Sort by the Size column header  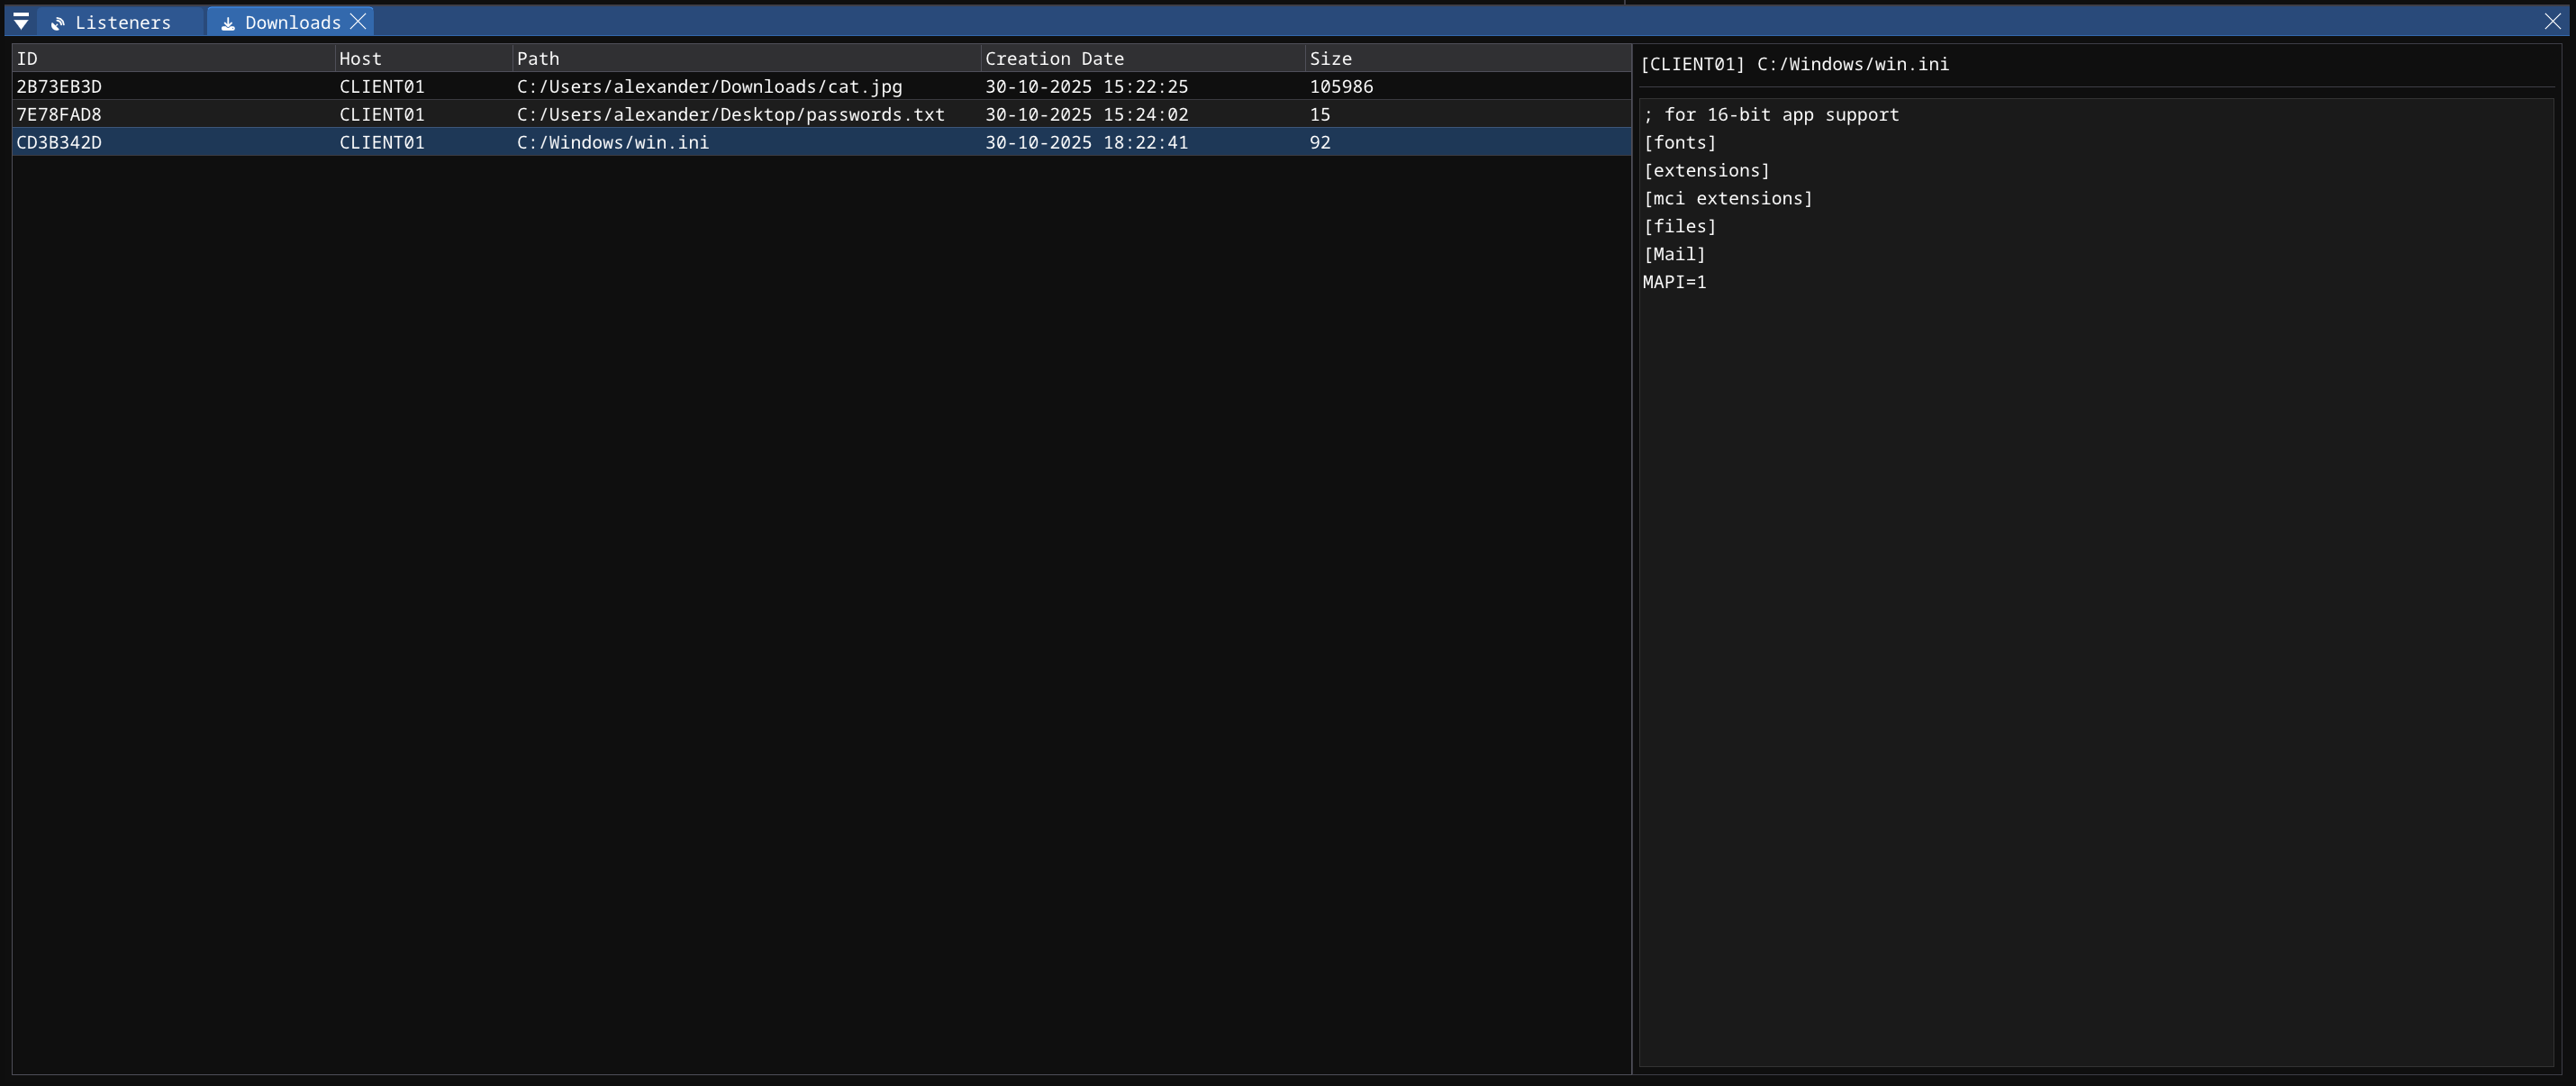(x=1330, y=58)
